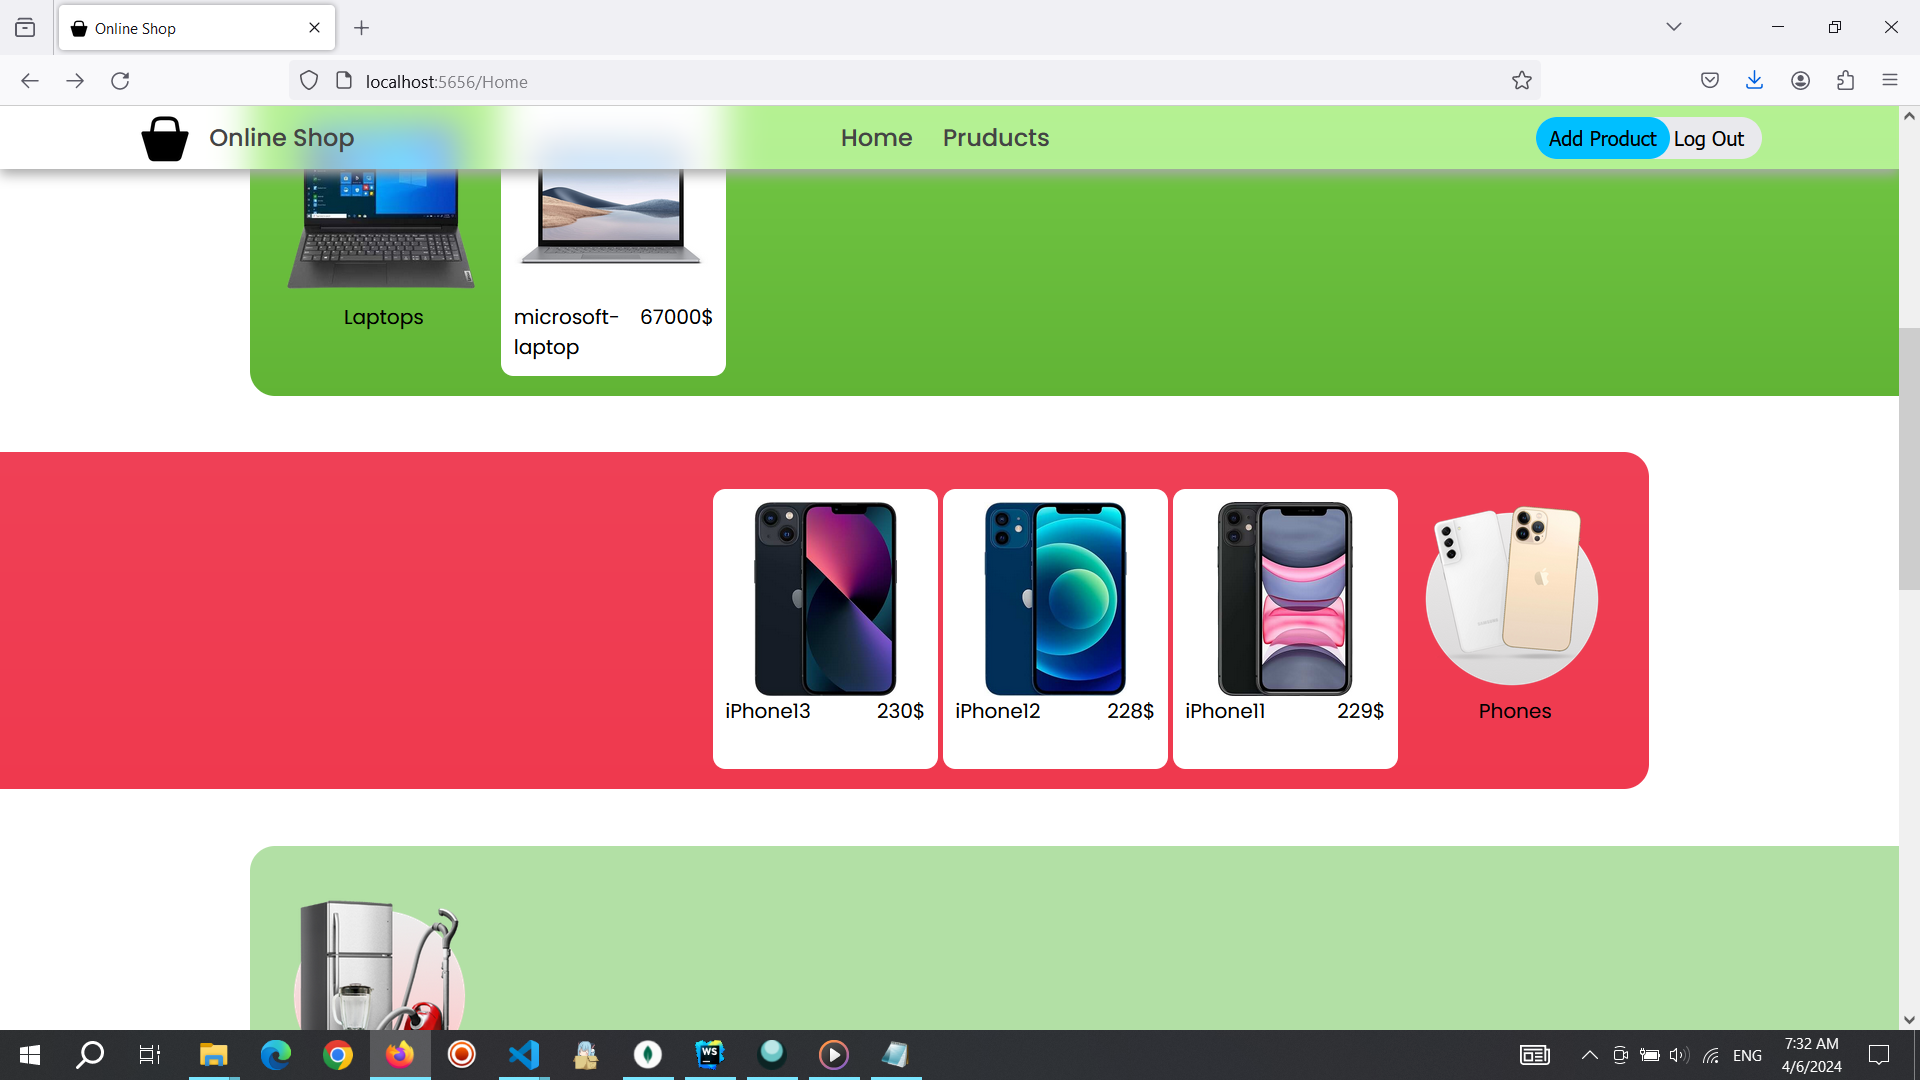
Task: Click the shopping basket logo icon
Action: [x=165, y=138]
